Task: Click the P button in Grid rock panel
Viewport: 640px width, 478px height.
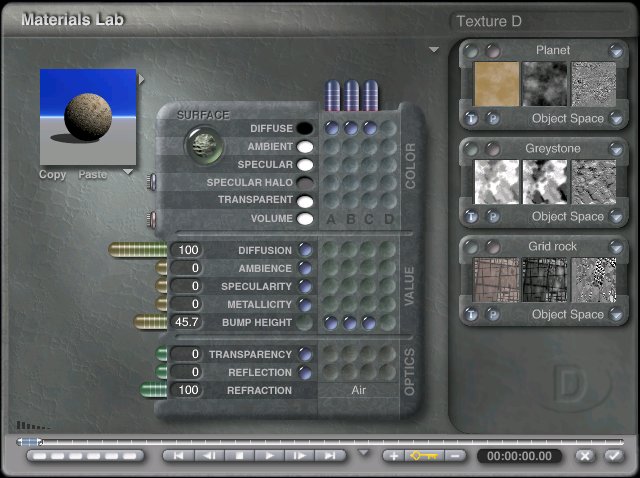Action: 493,315
